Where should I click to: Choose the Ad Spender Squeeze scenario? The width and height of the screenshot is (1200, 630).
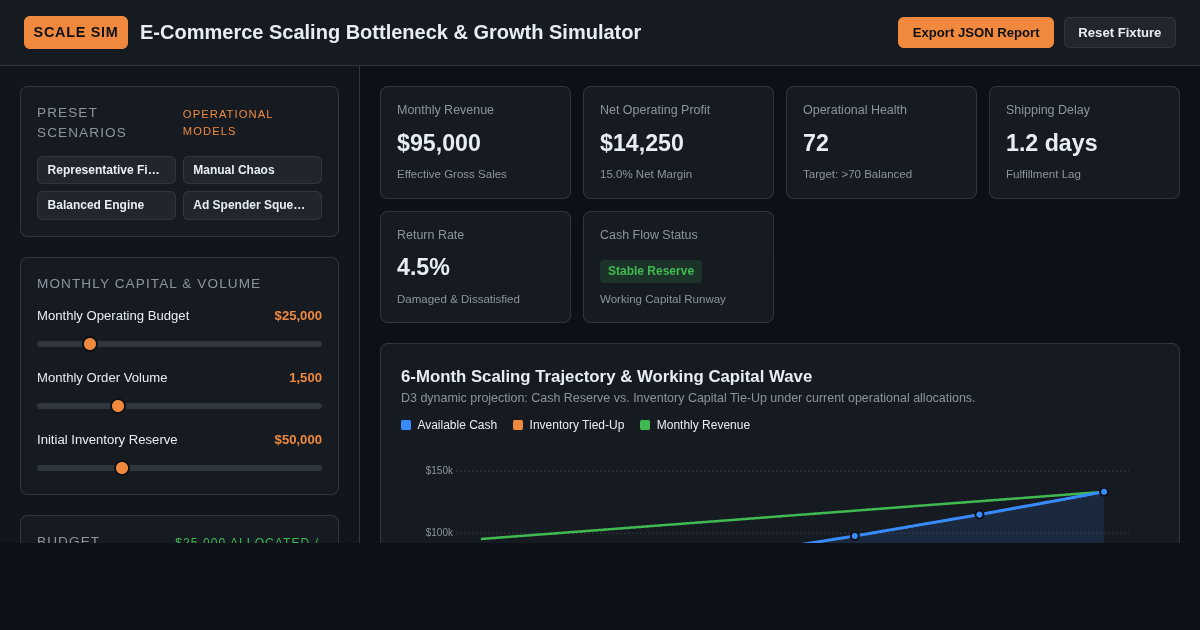point(252,205)
